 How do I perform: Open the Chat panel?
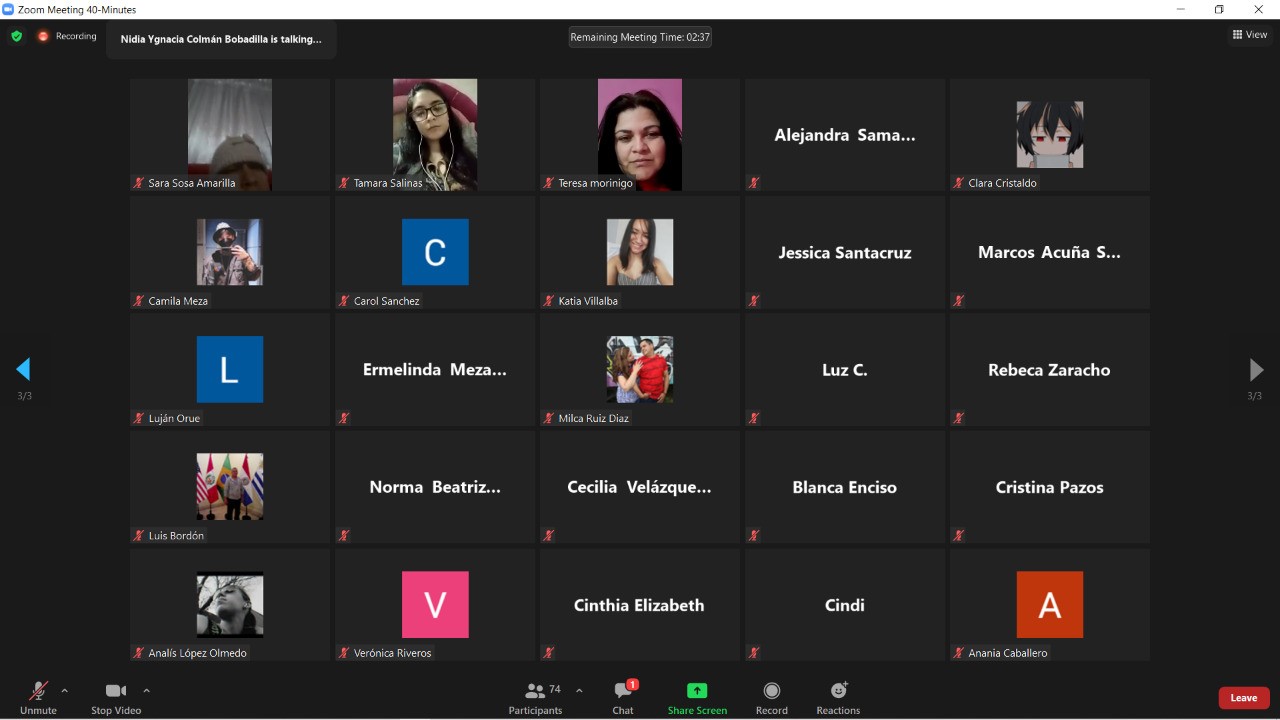[x=623, y=697]
